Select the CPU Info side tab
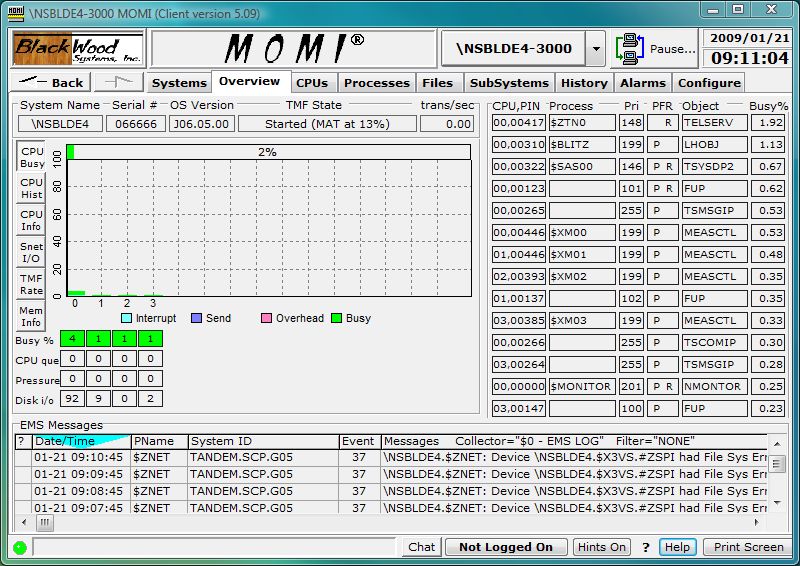This screenshot has height=566, width=800. (31, 220)
